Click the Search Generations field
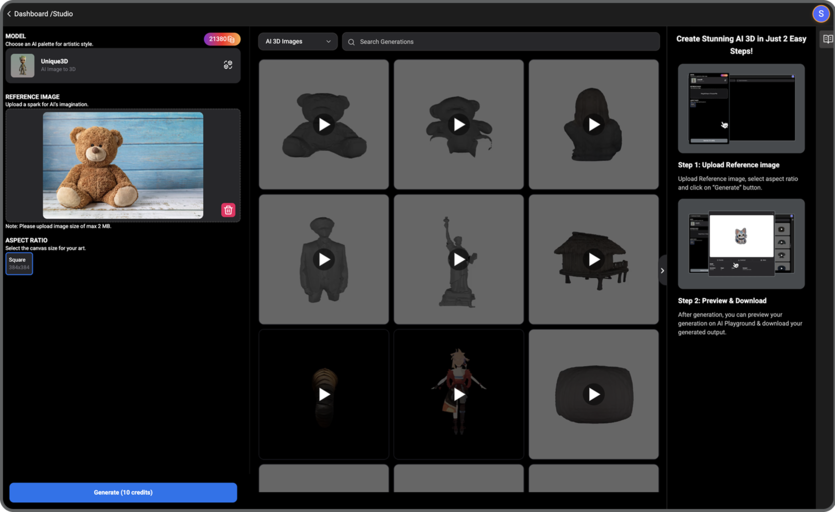The image size is (835, 512). (501, 42)
